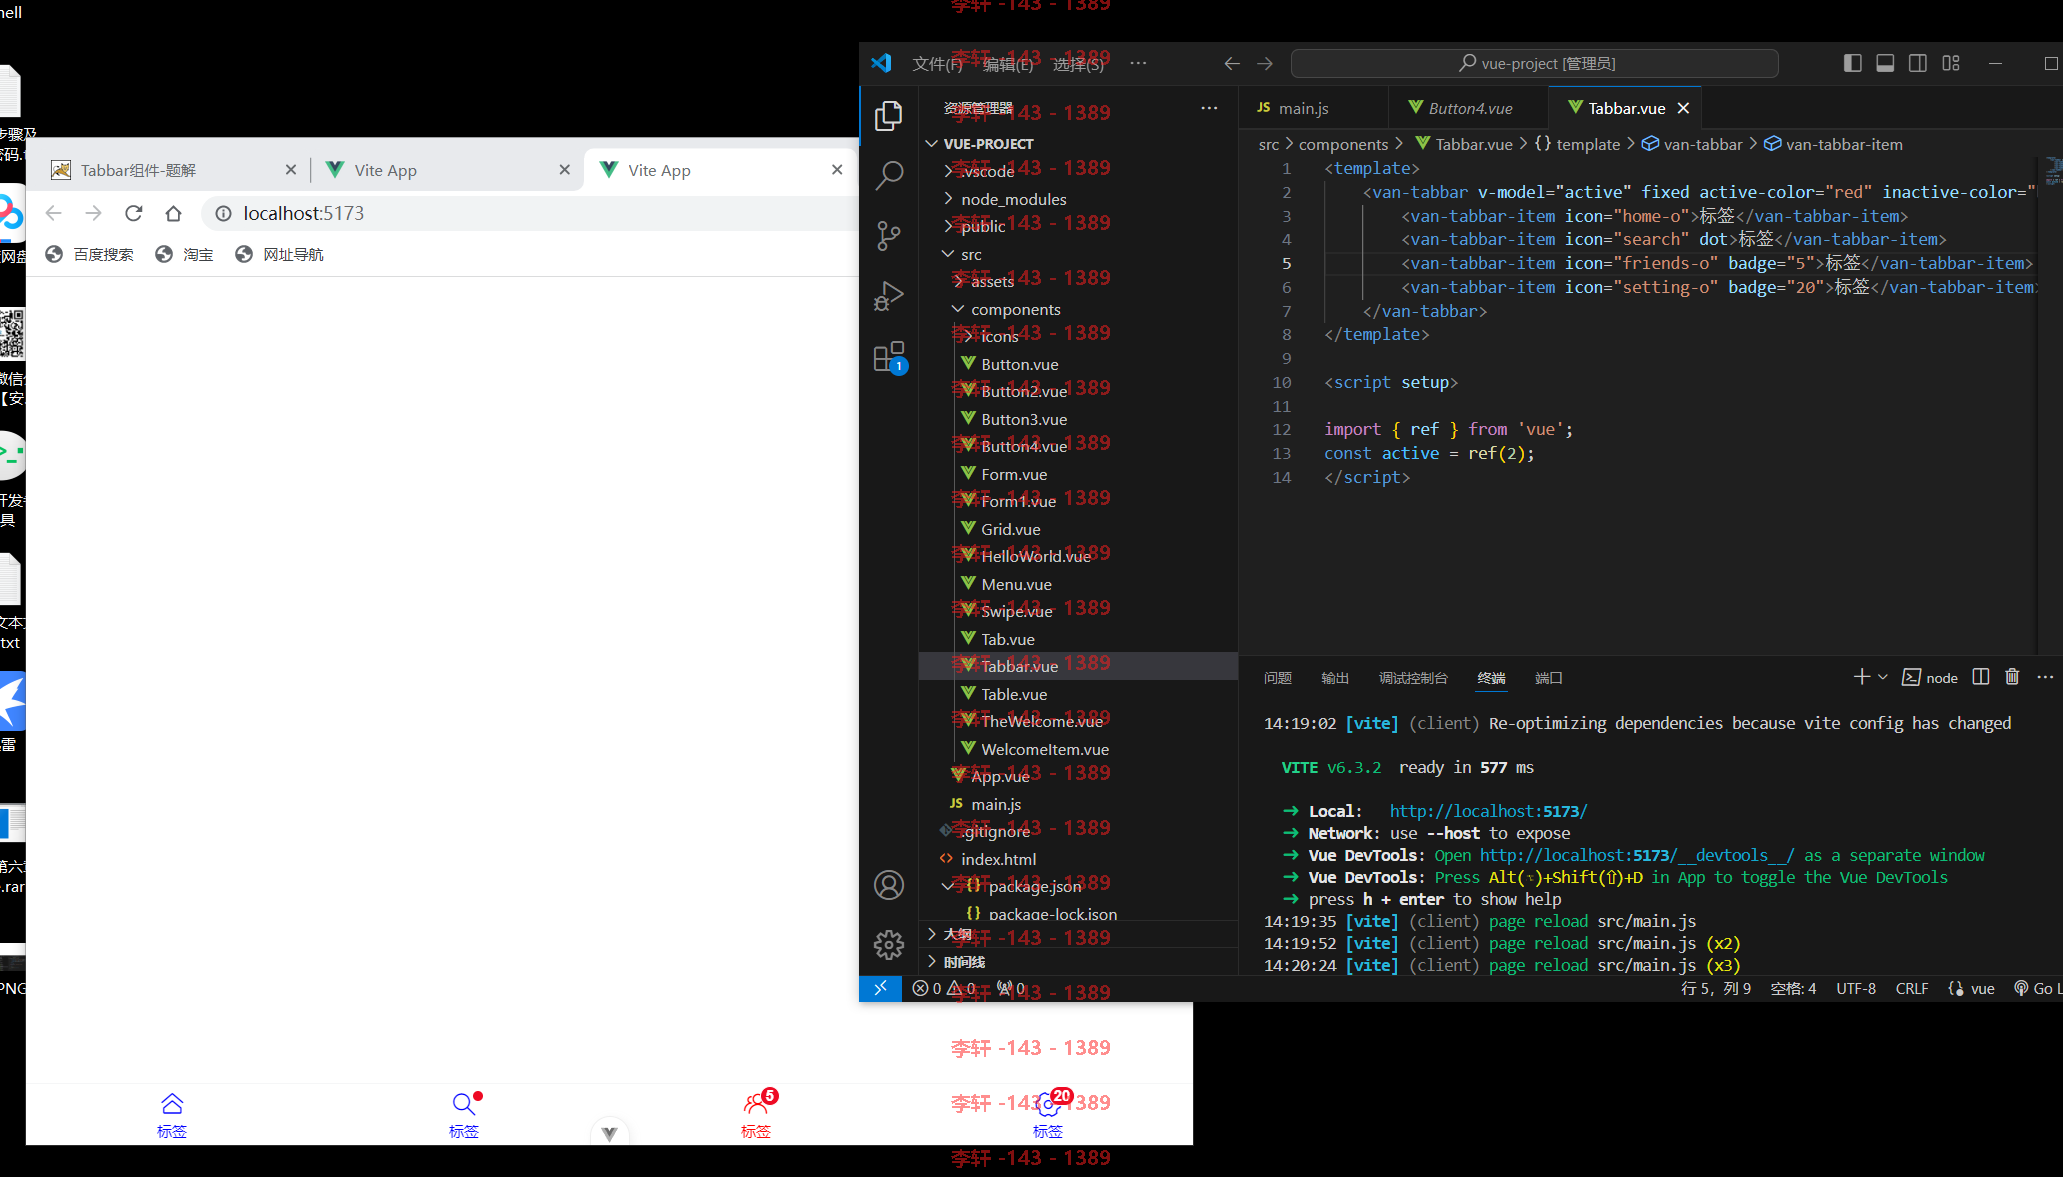Open http://localhost:5173/ link in terminal
Image resolution: width=2063 pixels, height=1177 pixels.
1488,811
